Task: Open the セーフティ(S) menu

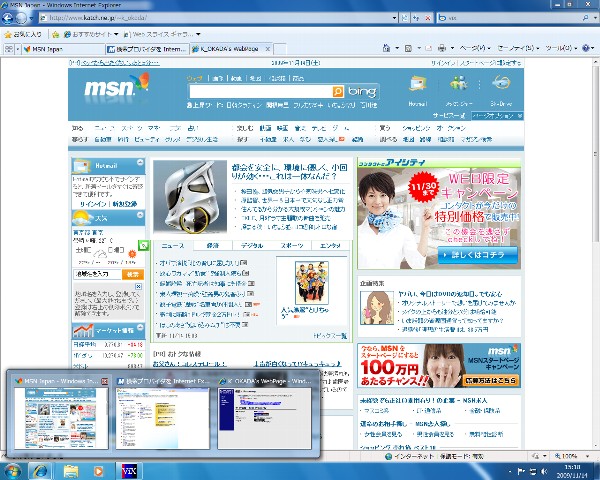Action: (518, 48)
